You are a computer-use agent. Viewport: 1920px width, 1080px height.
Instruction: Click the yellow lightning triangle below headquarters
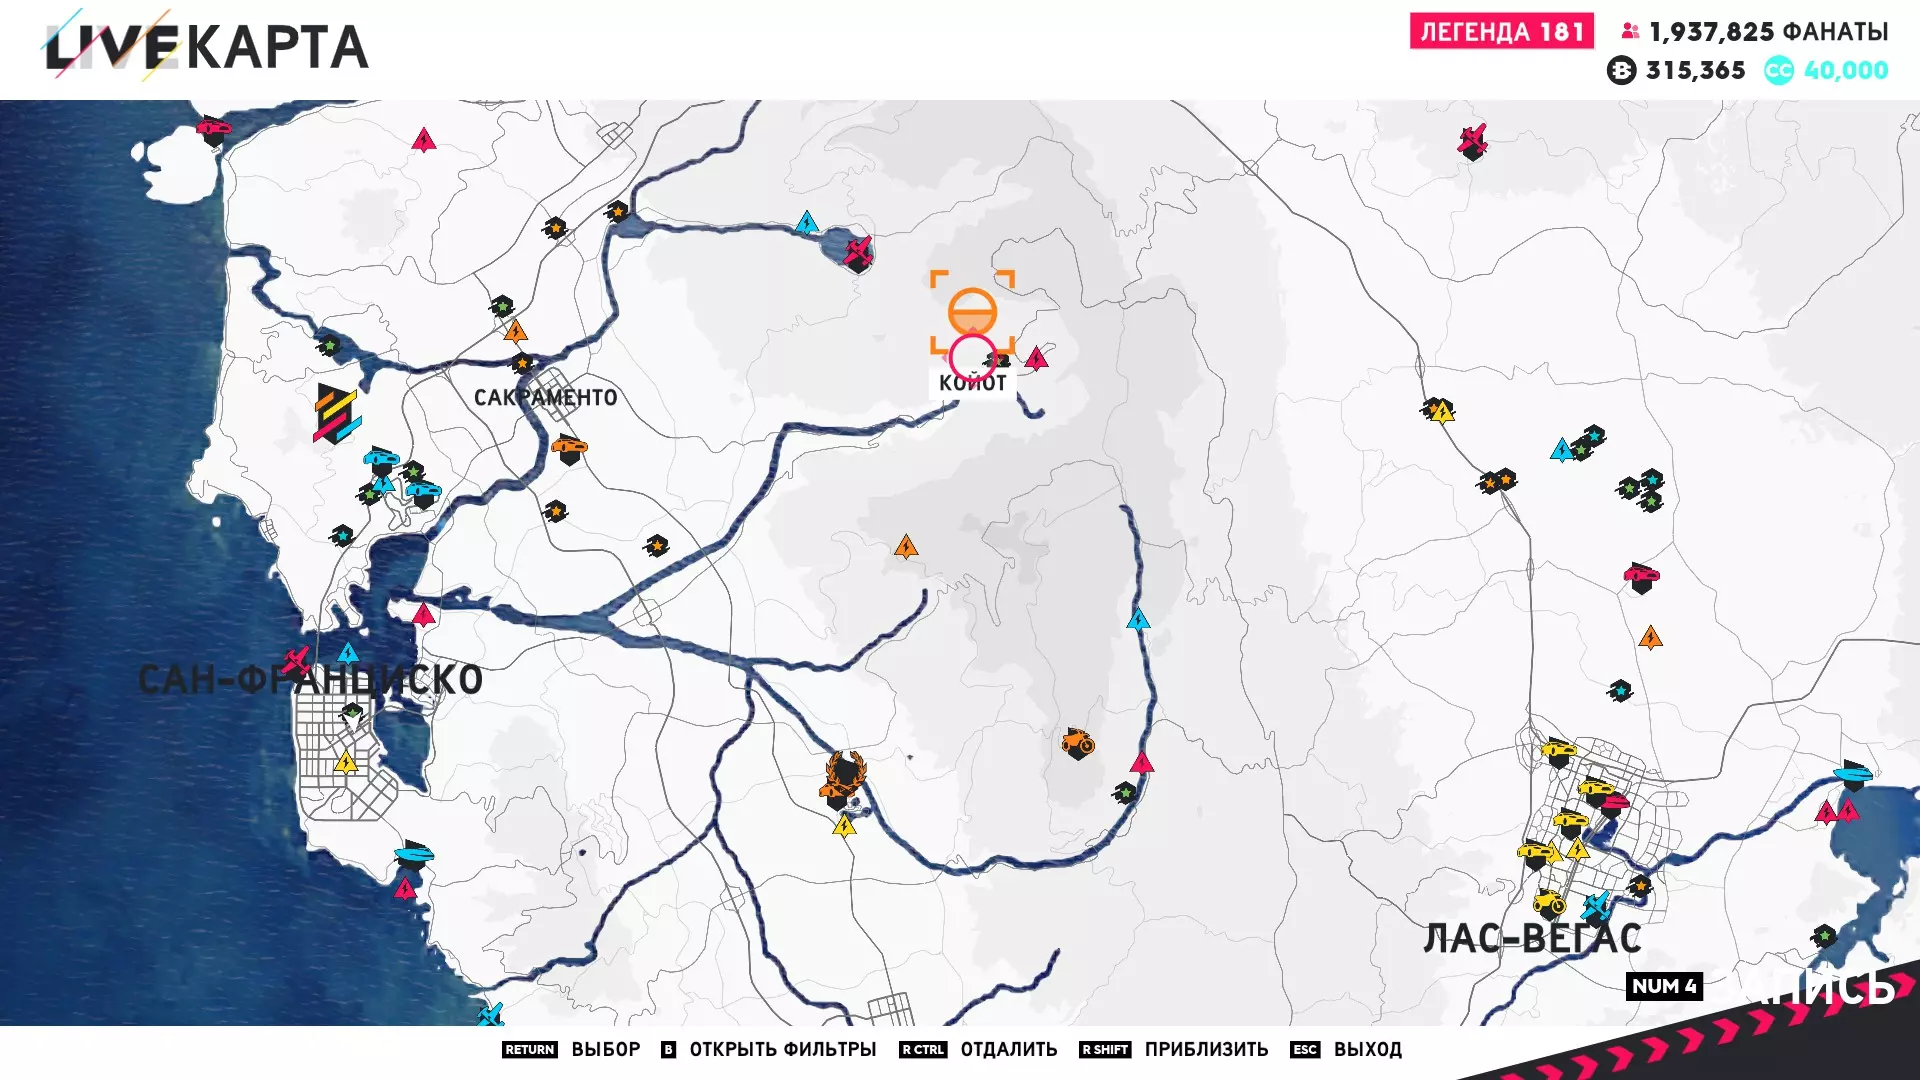pyautogui.click(x=844, y=827)
